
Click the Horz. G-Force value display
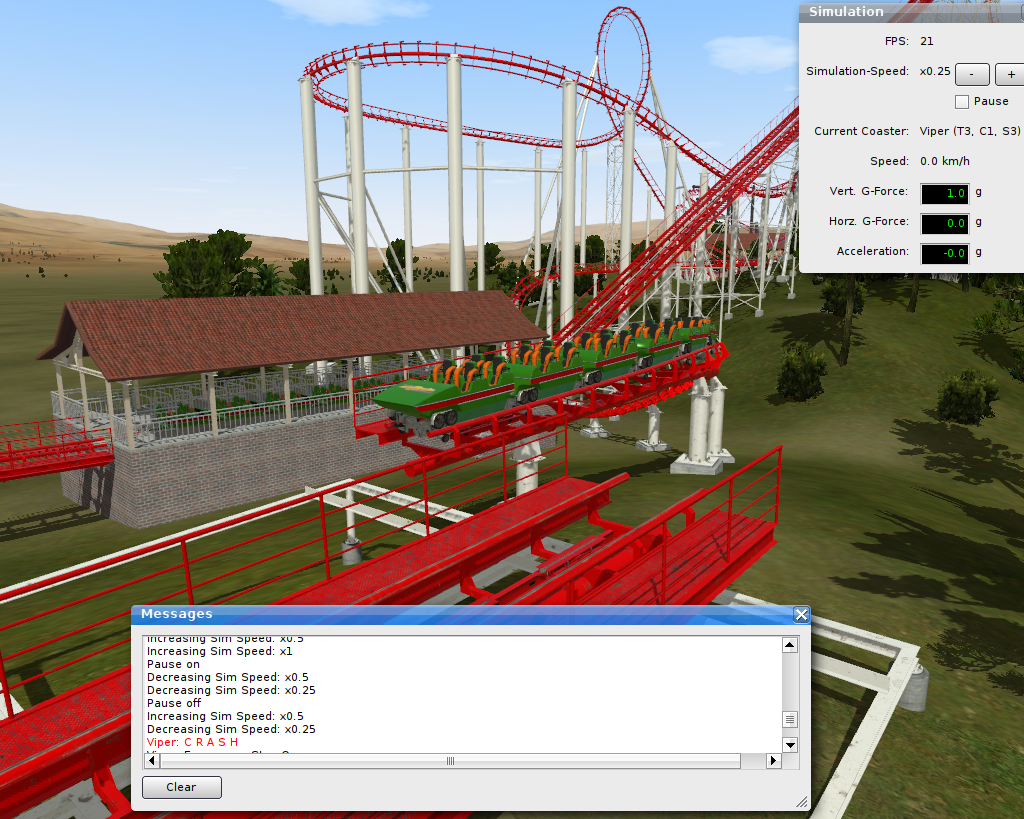945,223
